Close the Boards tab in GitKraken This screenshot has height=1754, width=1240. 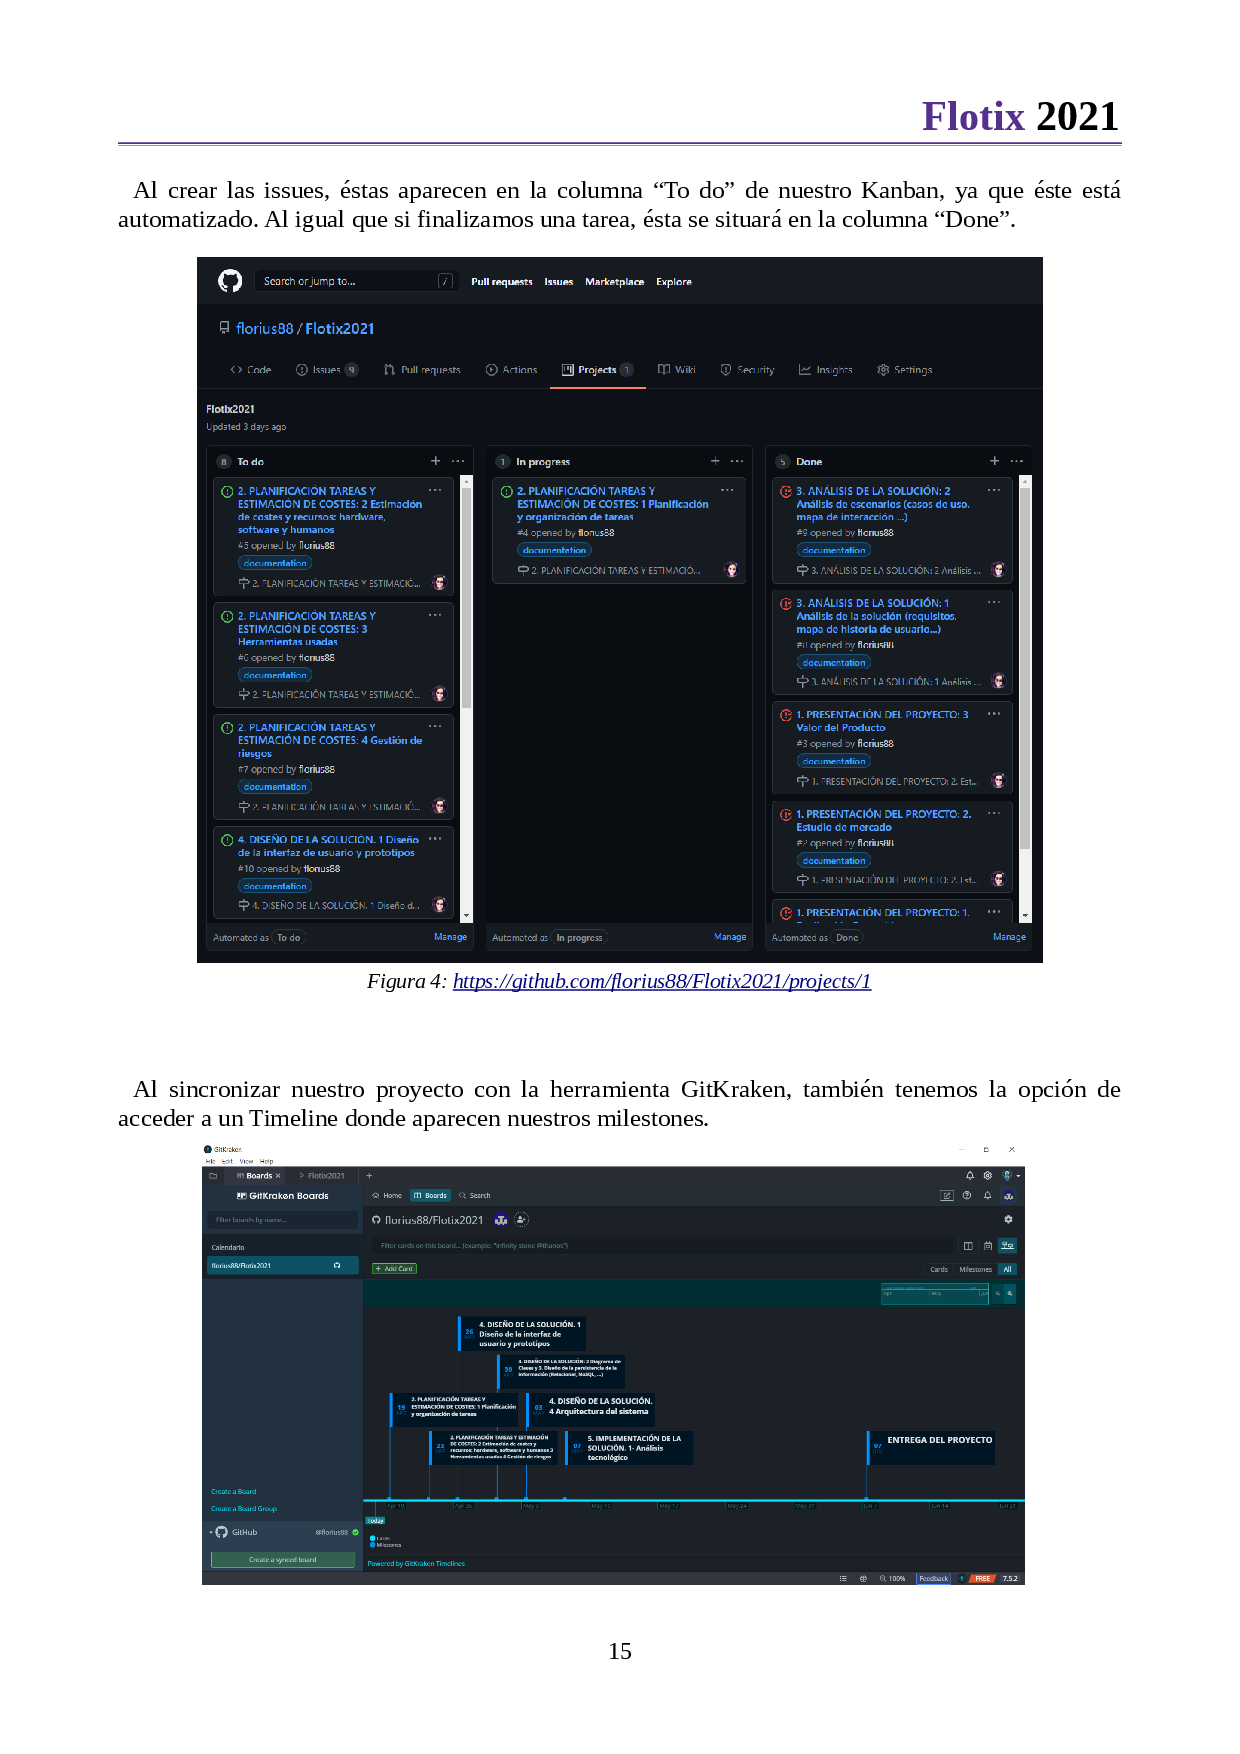(x=278, y=1176)
